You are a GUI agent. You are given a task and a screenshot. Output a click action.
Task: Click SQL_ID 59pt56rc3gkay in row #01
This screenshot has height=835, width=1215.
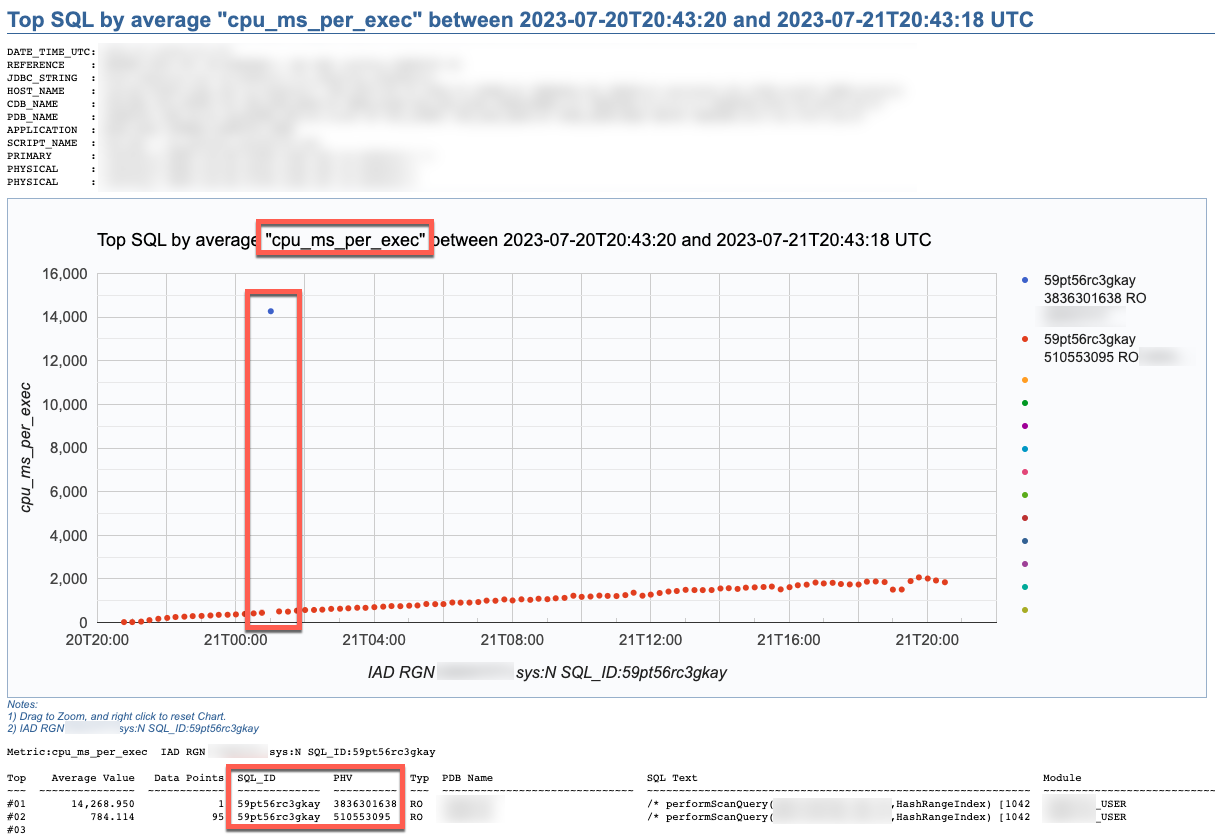point(278,803)
